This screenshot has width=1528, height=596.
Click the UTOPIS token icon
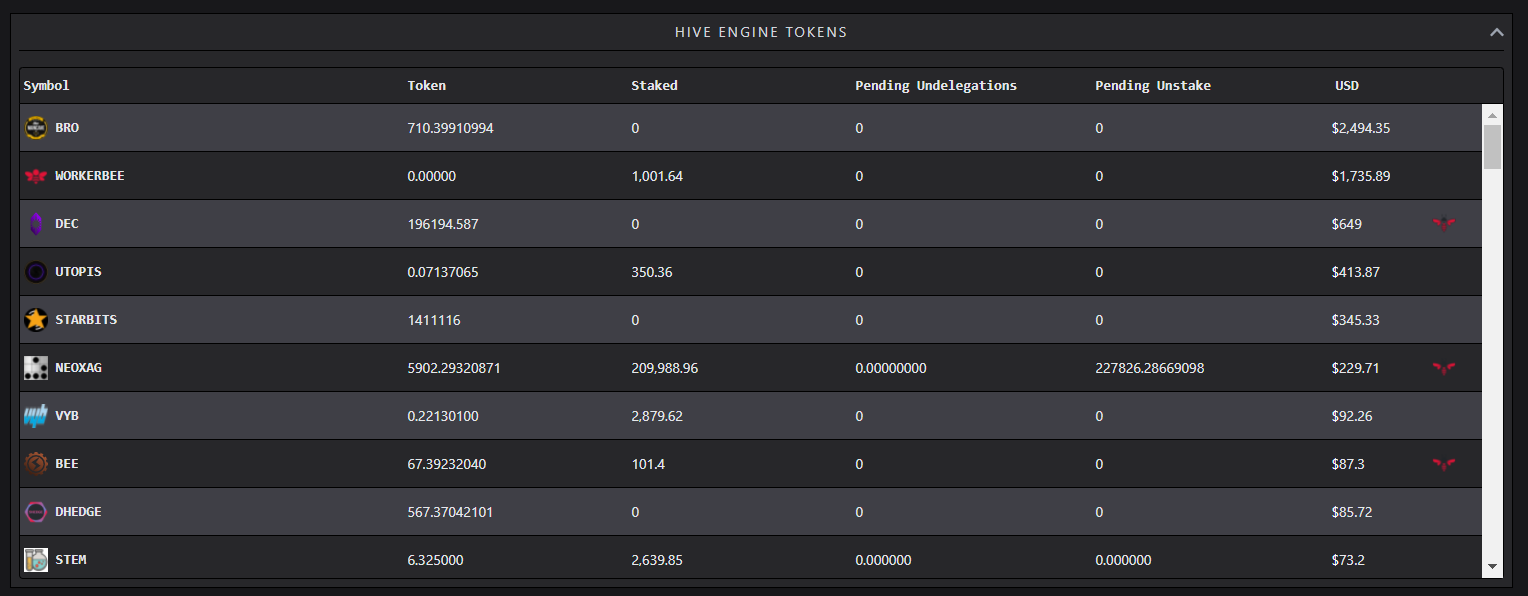pyautogui.click(x=36, y=272)
